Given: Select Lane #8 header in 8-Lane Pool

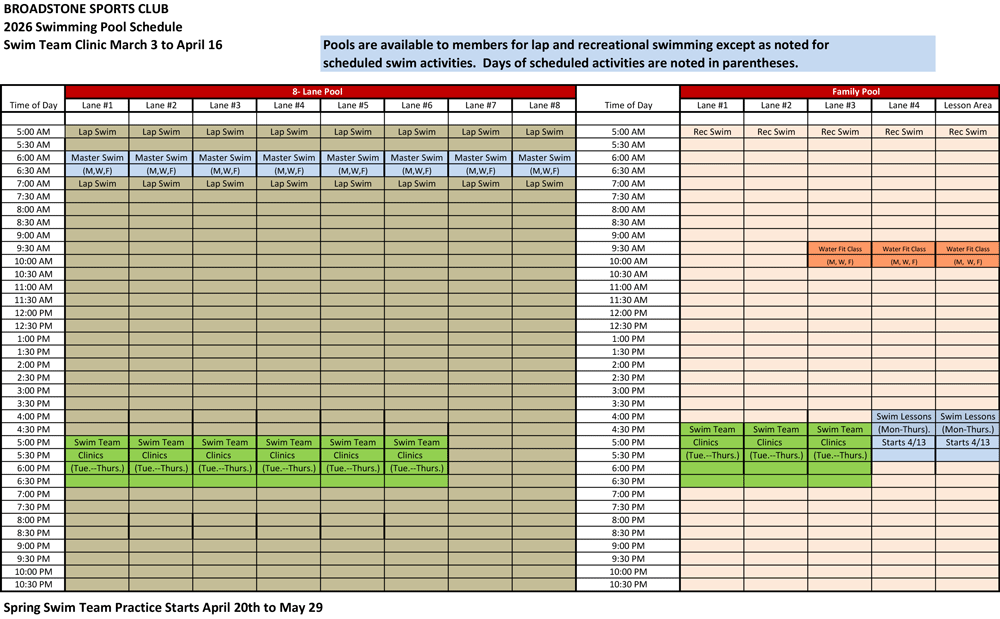Looking at the screenshot, I should click(544, 105).
